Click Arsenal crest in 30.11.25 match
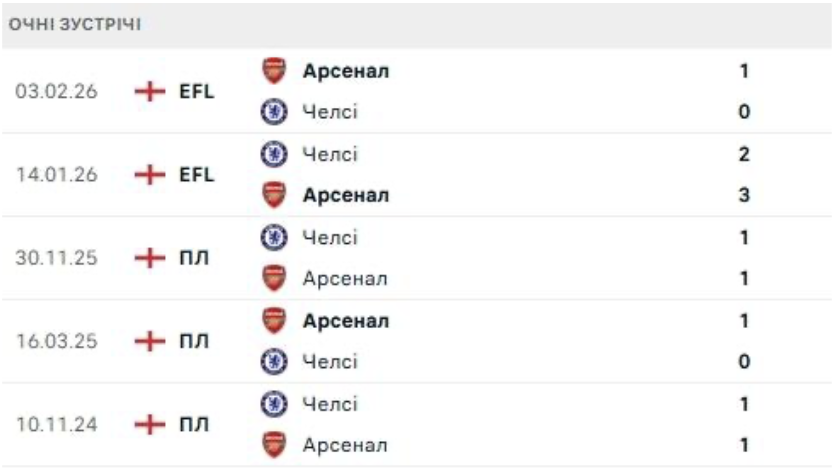 click(272, 278)
